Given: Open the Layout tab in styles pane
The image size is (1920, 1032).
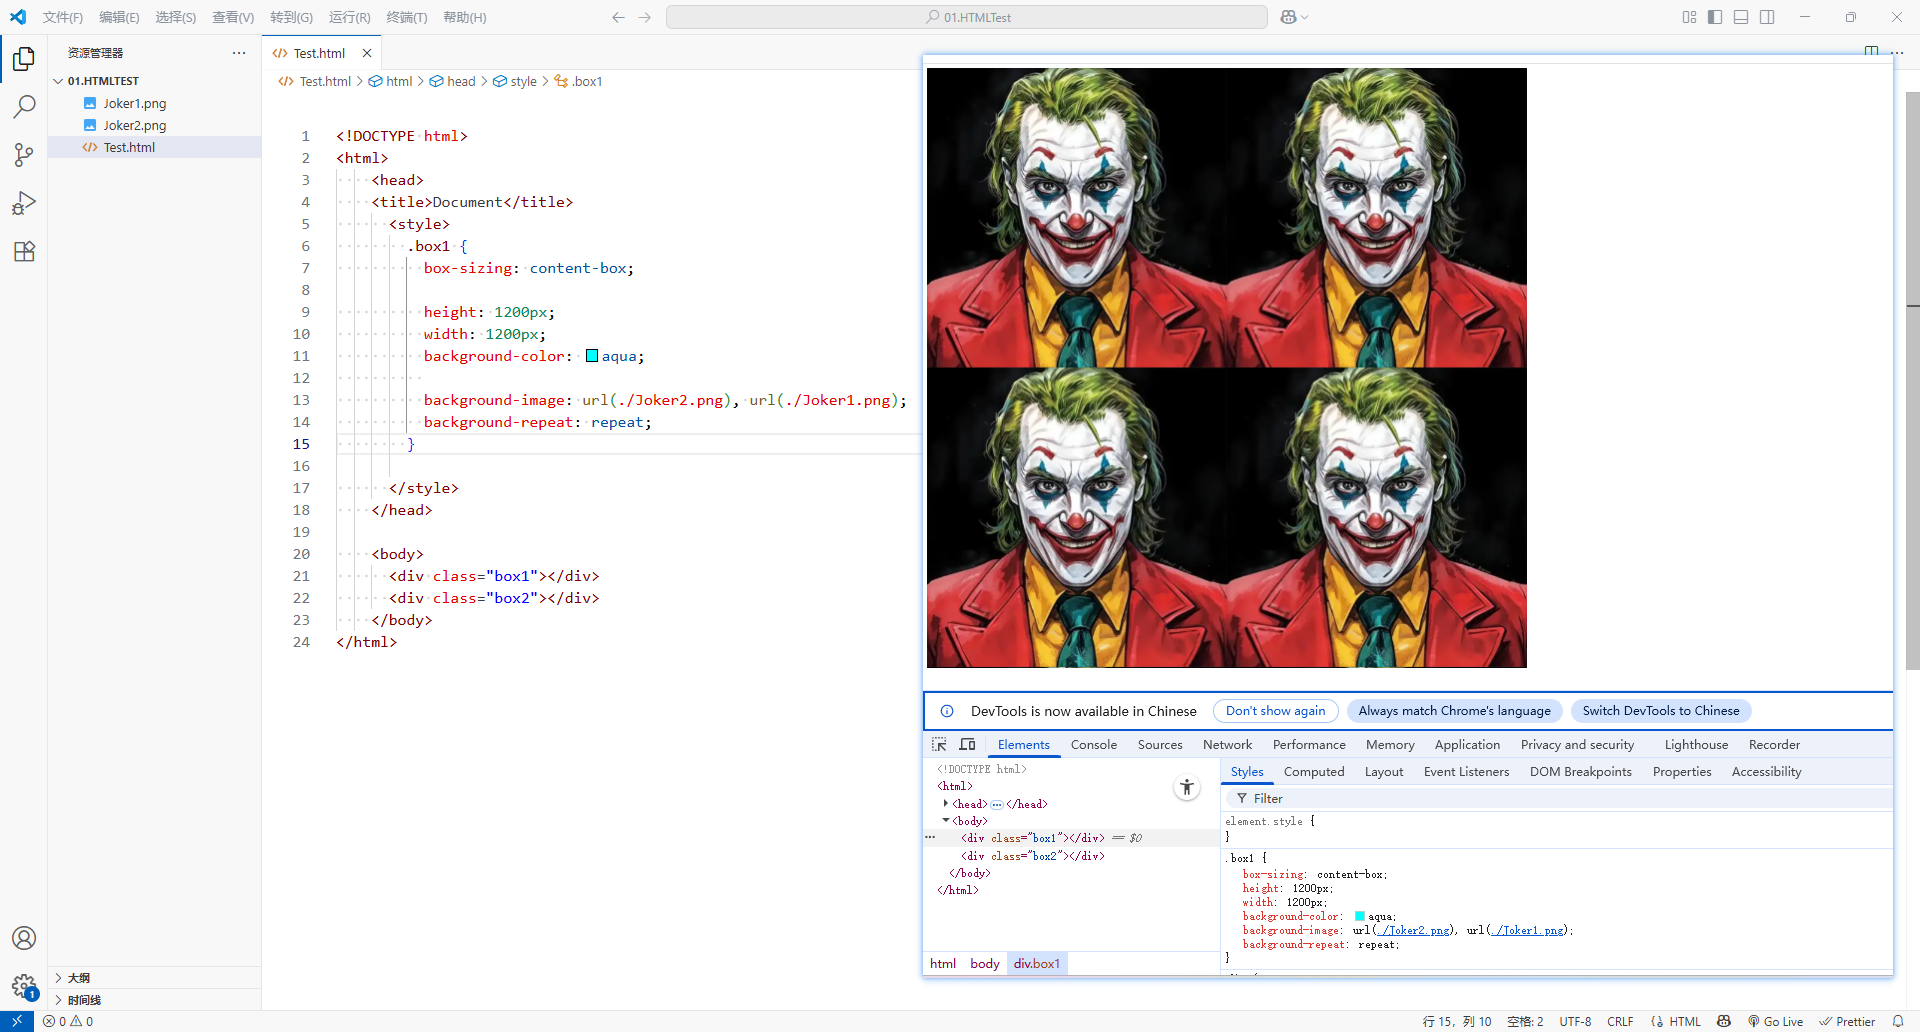Looking at the screenshot, I should 1384,771.
